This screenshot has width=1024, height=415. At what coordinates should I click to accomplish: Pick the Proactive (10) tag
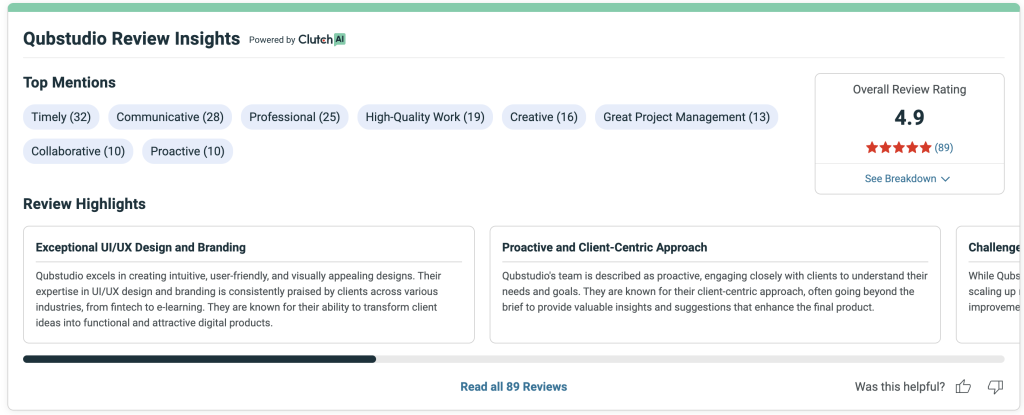tap(187, 151)
